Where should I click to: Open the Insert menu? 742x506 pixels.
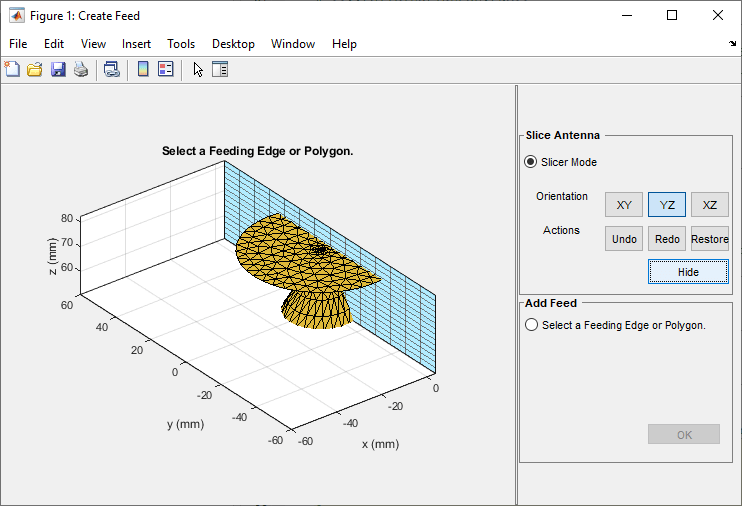136,44
